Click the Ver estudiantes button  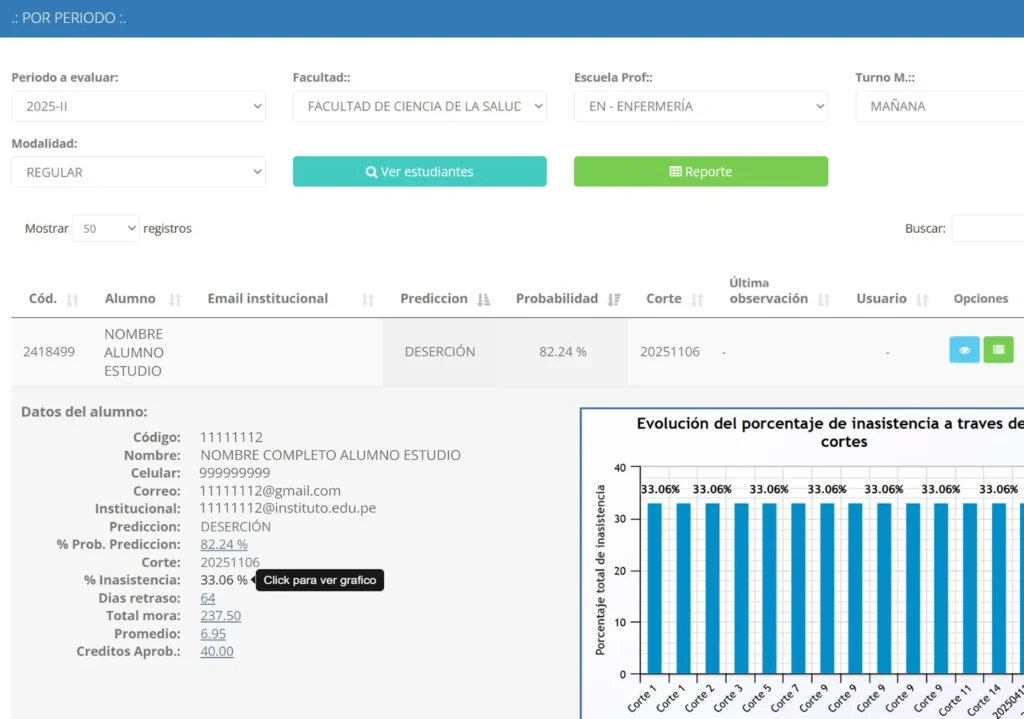click(x=420, y=171)
